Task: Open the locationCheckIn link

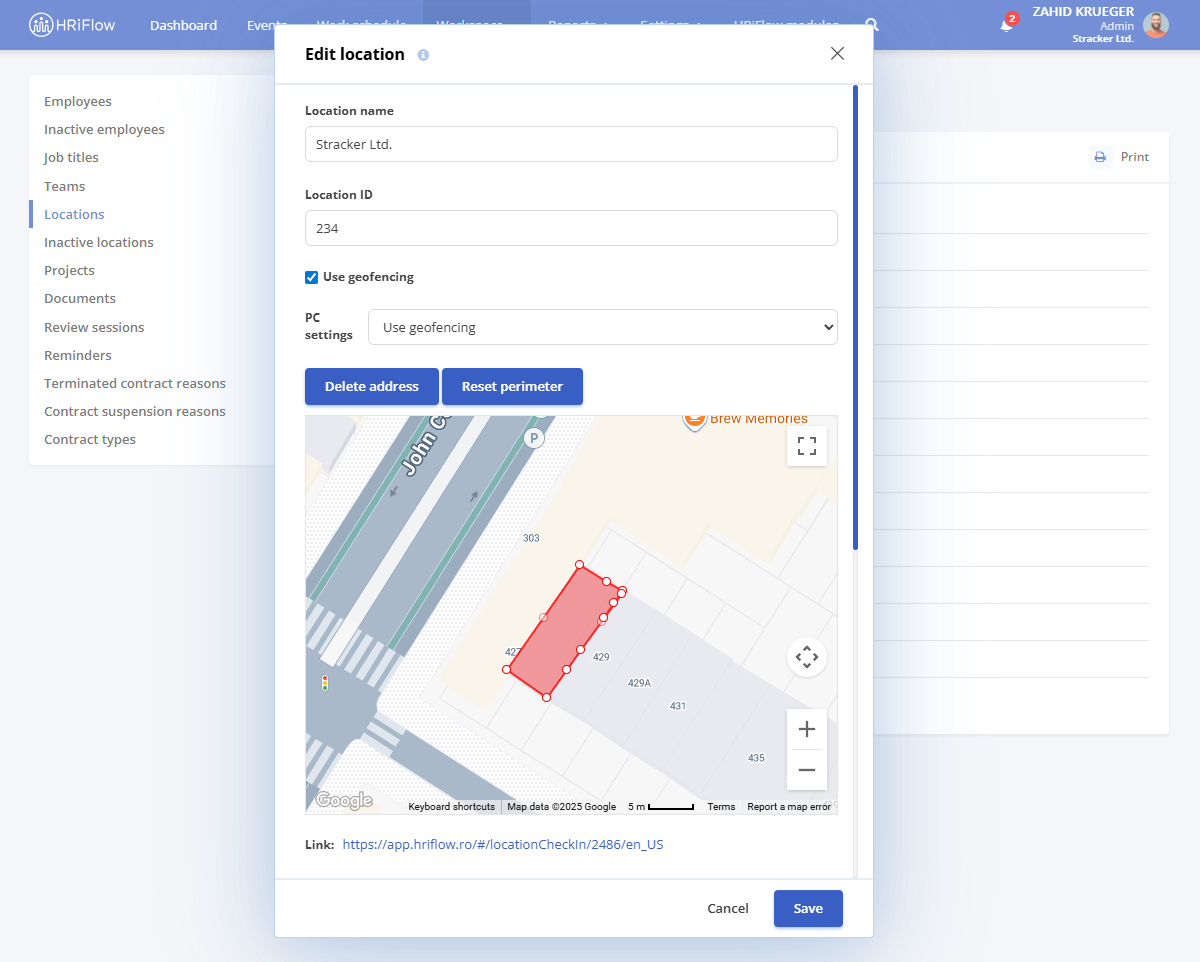Action: click(x=504, y=844)
